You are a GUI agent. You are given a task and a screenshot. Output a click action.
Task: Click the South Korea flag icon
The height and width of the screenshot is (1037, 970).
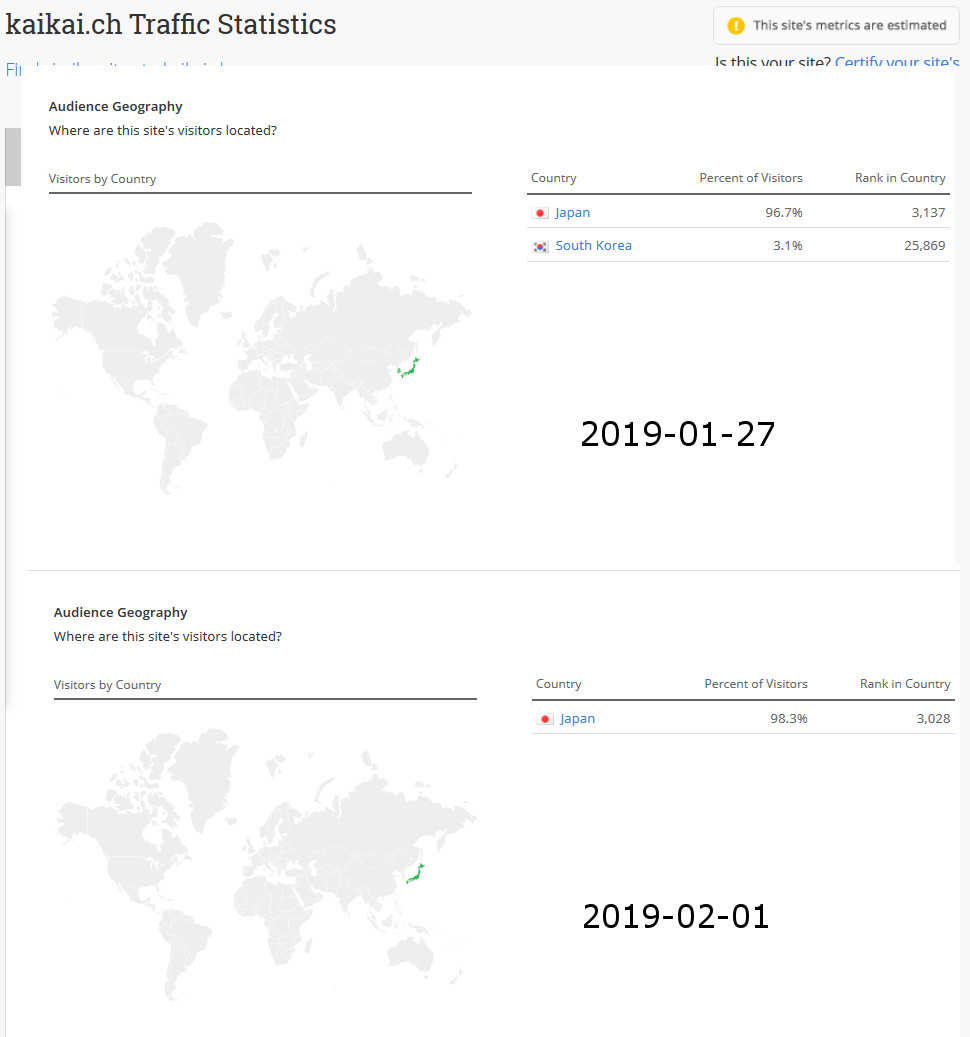[x=541, y=246]
